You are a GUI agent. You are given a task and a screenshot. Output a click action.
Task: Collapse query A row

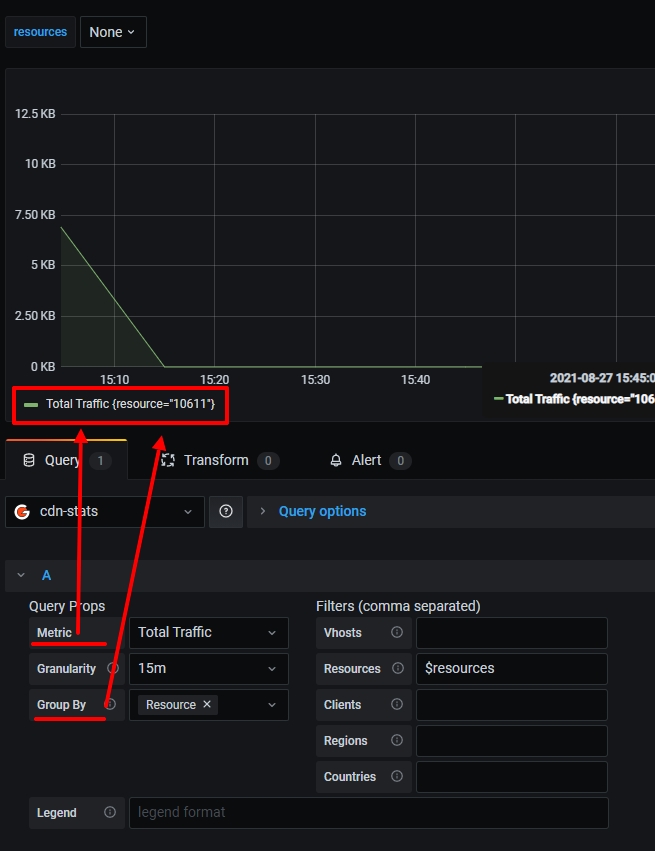coord(21,575)
